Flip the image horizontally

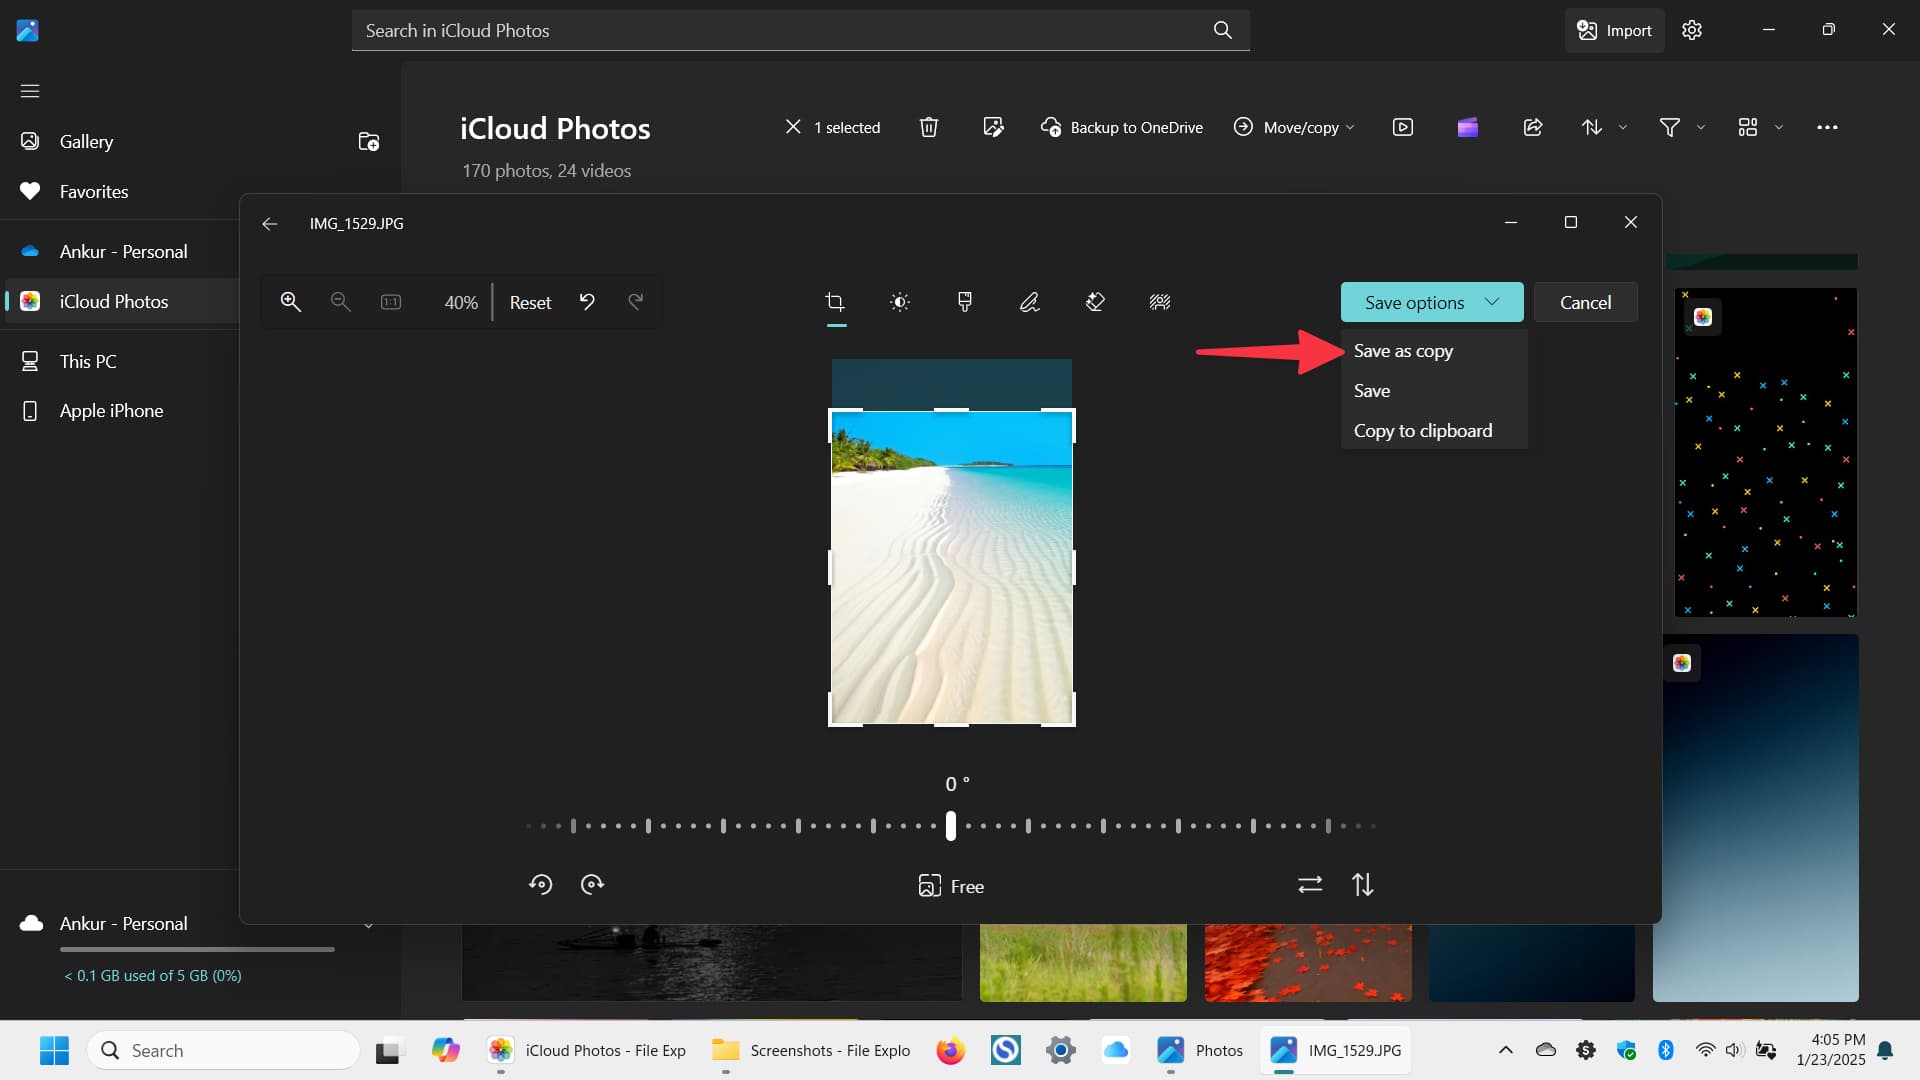(x=1310, y=885)
